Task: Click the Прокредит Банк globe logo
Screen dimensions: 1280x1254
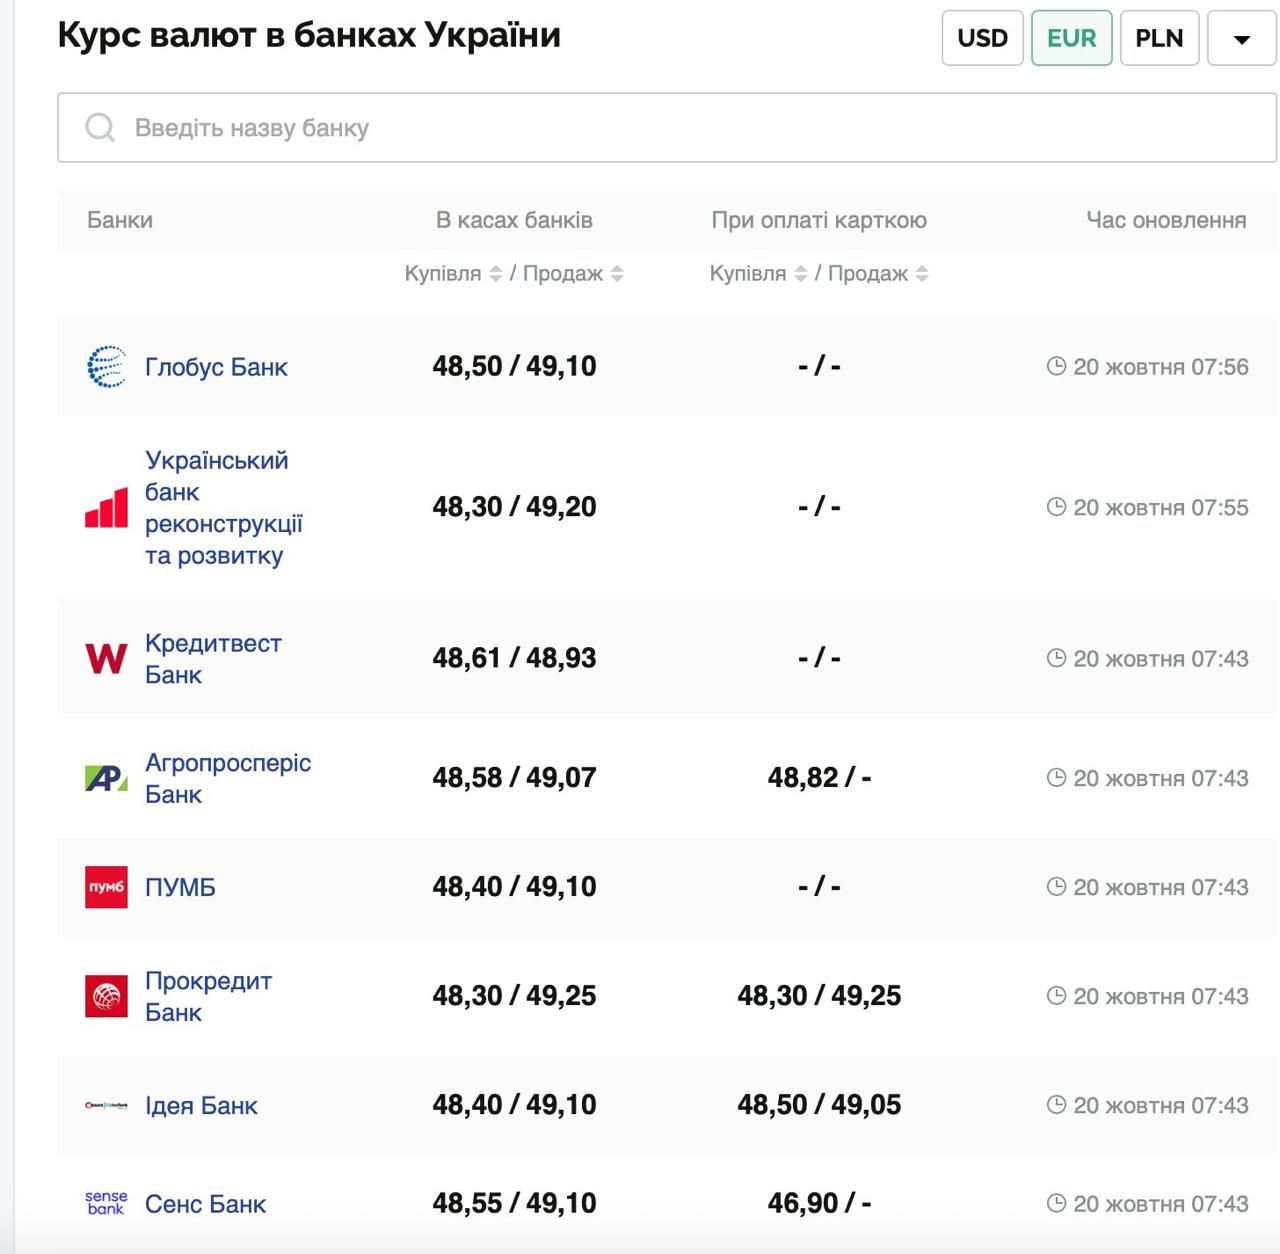Action: point(106,996)
